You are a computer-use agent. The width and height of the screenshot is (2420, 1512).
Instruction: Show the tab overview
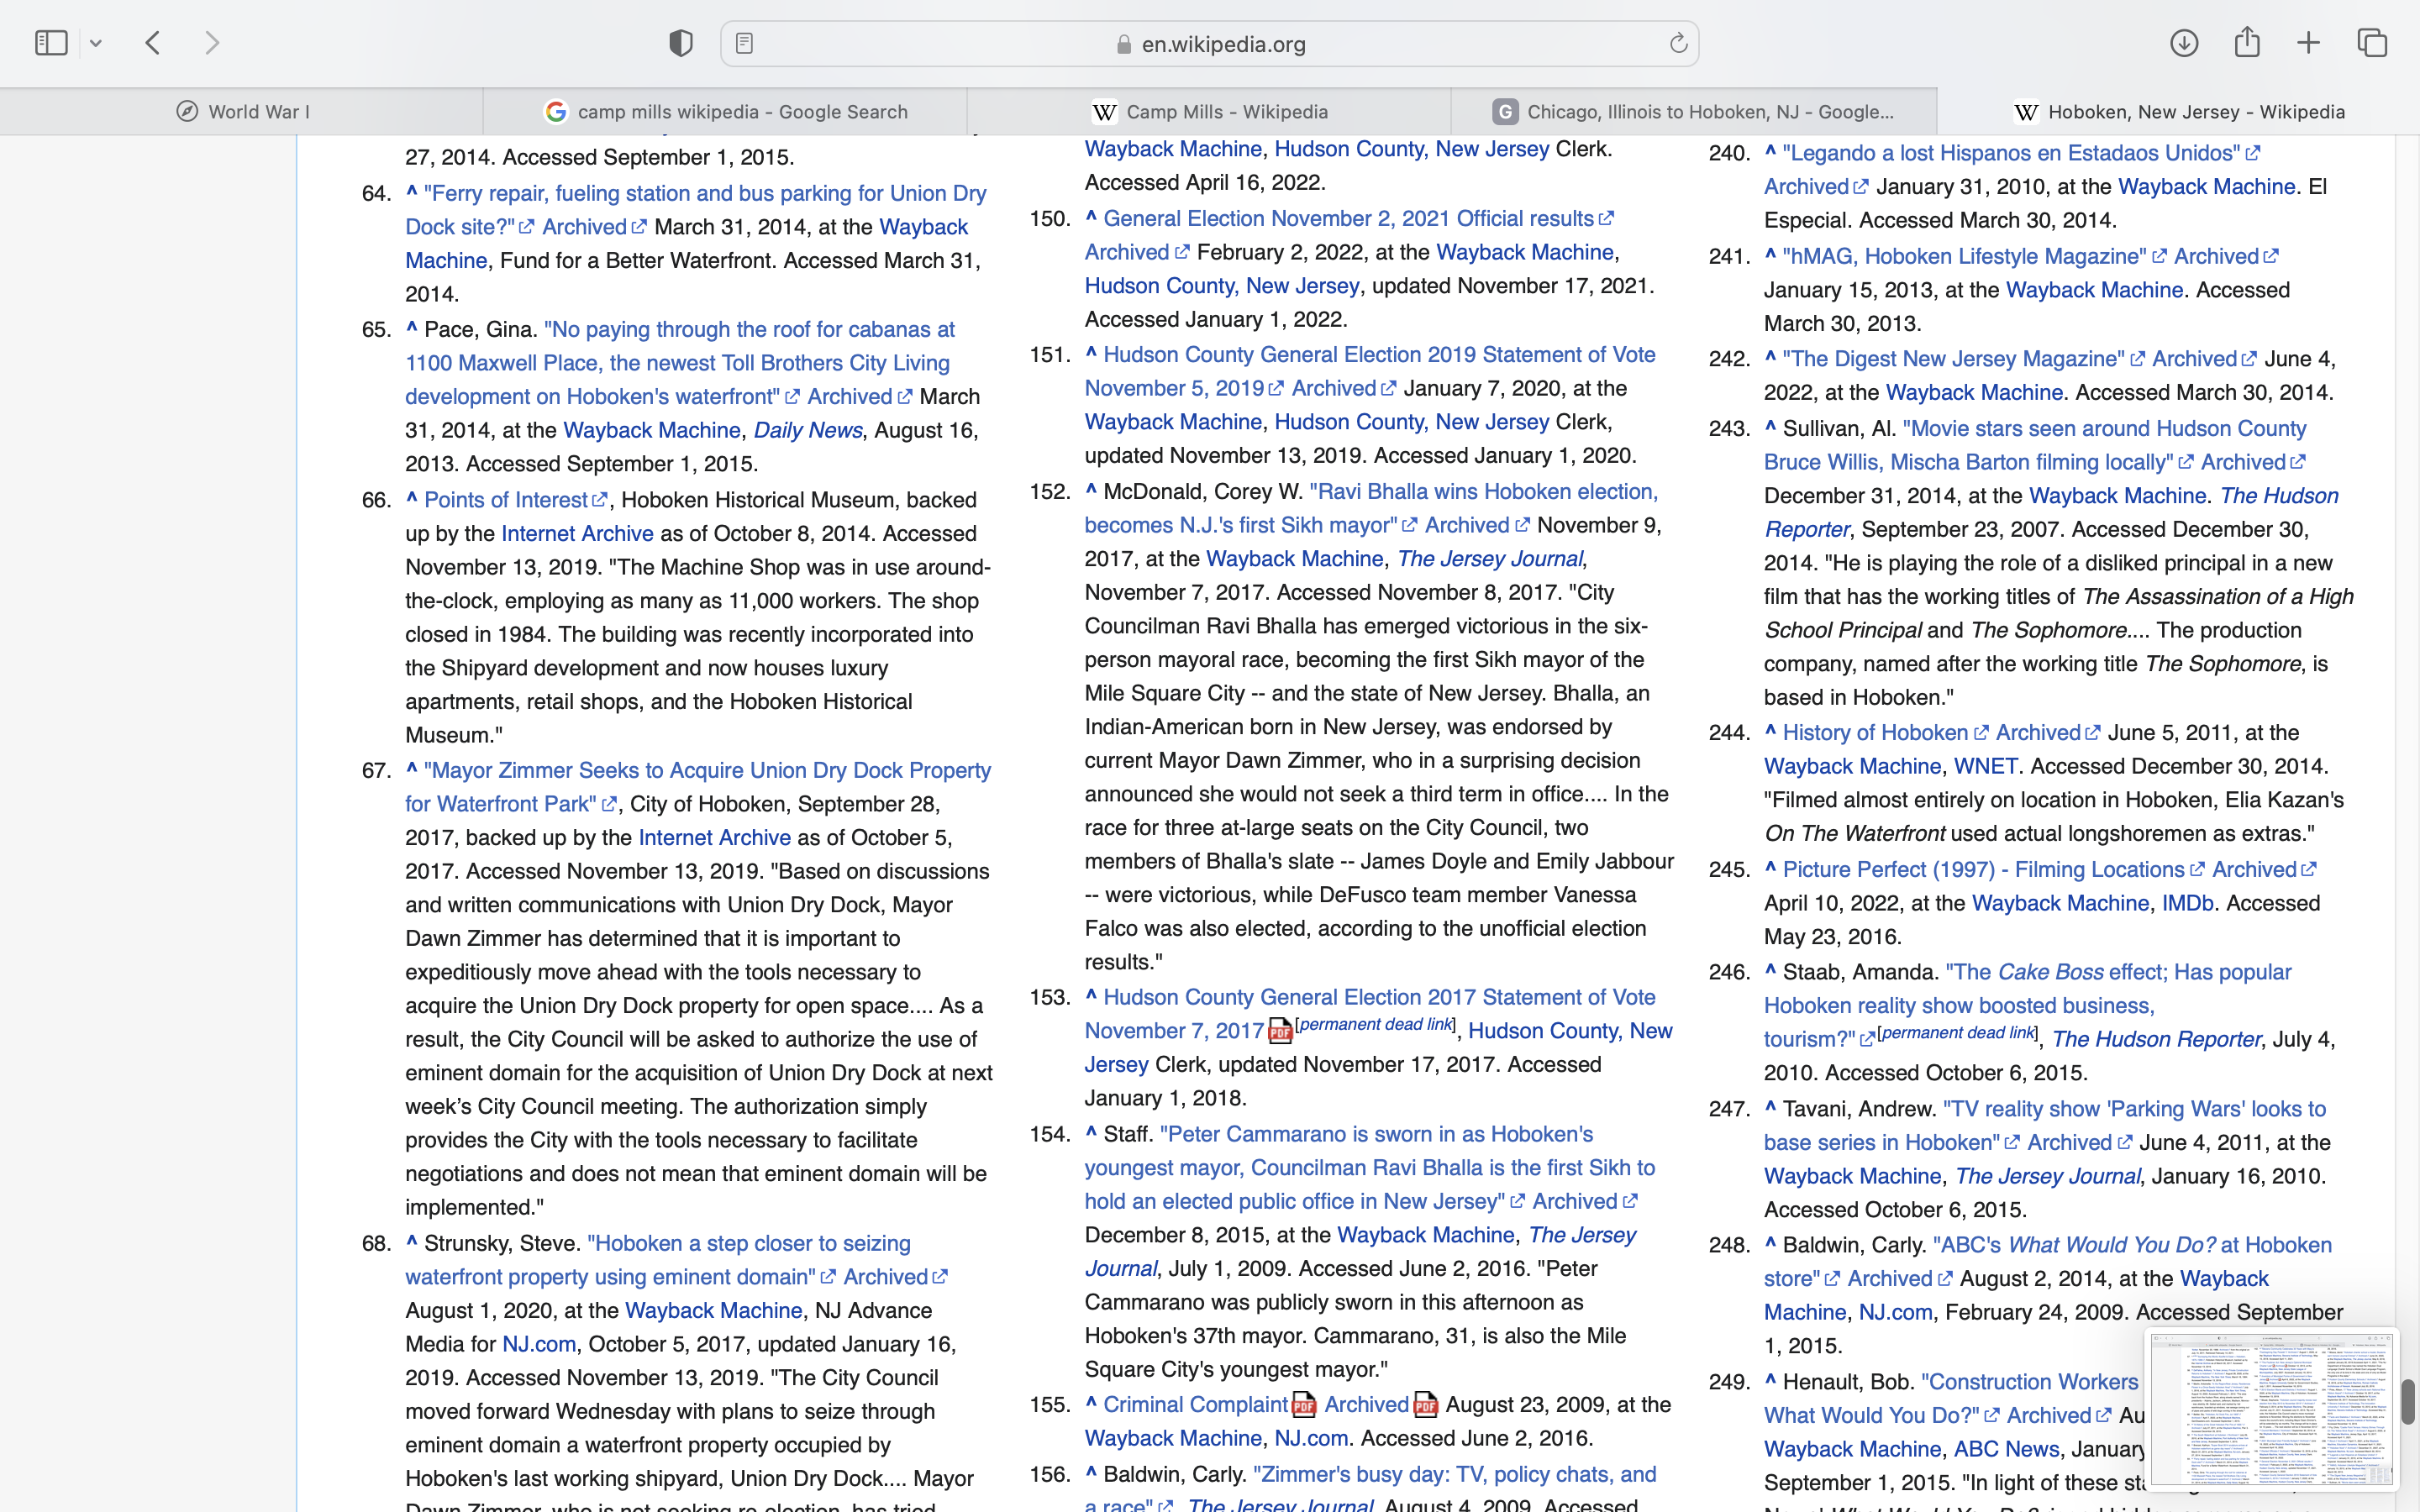2372,43
